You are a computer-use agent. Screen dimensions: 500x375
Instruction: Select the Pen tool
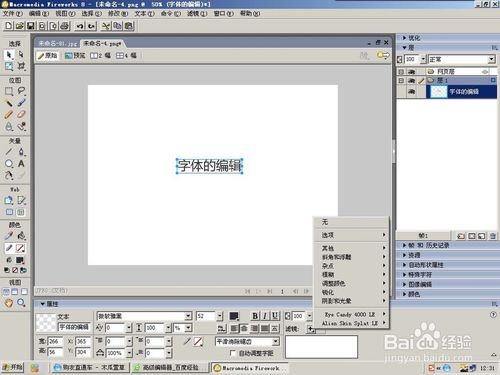pyautogui.click(x=21, y=152)
